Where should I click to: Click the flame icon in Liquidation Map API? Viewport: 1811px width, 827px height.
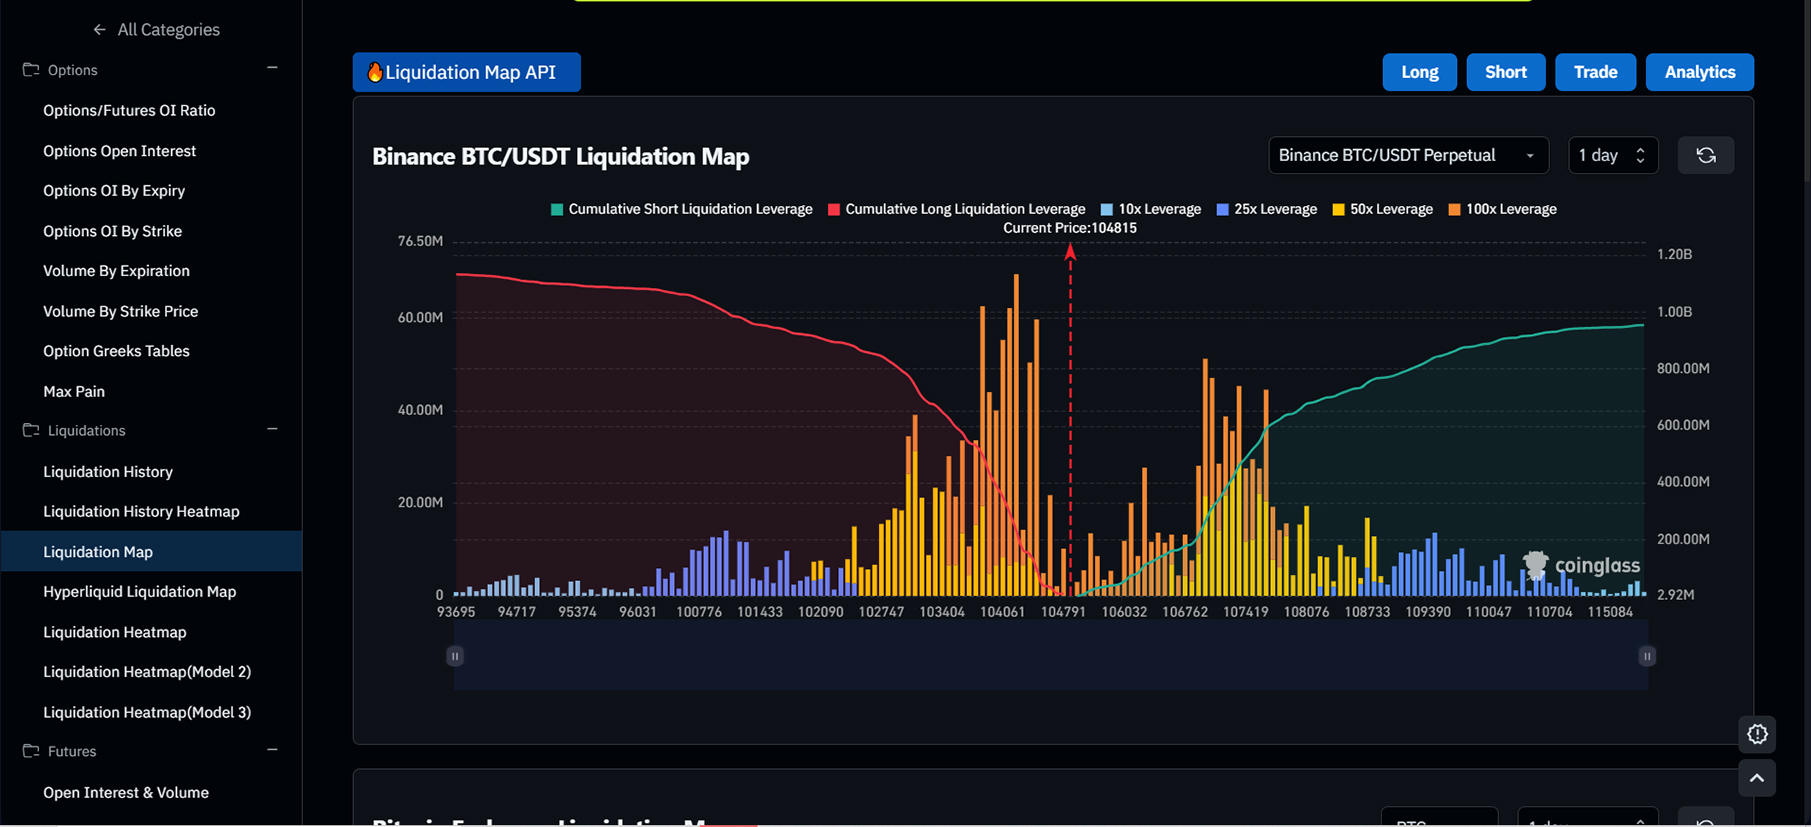click(x=375, y=72)
